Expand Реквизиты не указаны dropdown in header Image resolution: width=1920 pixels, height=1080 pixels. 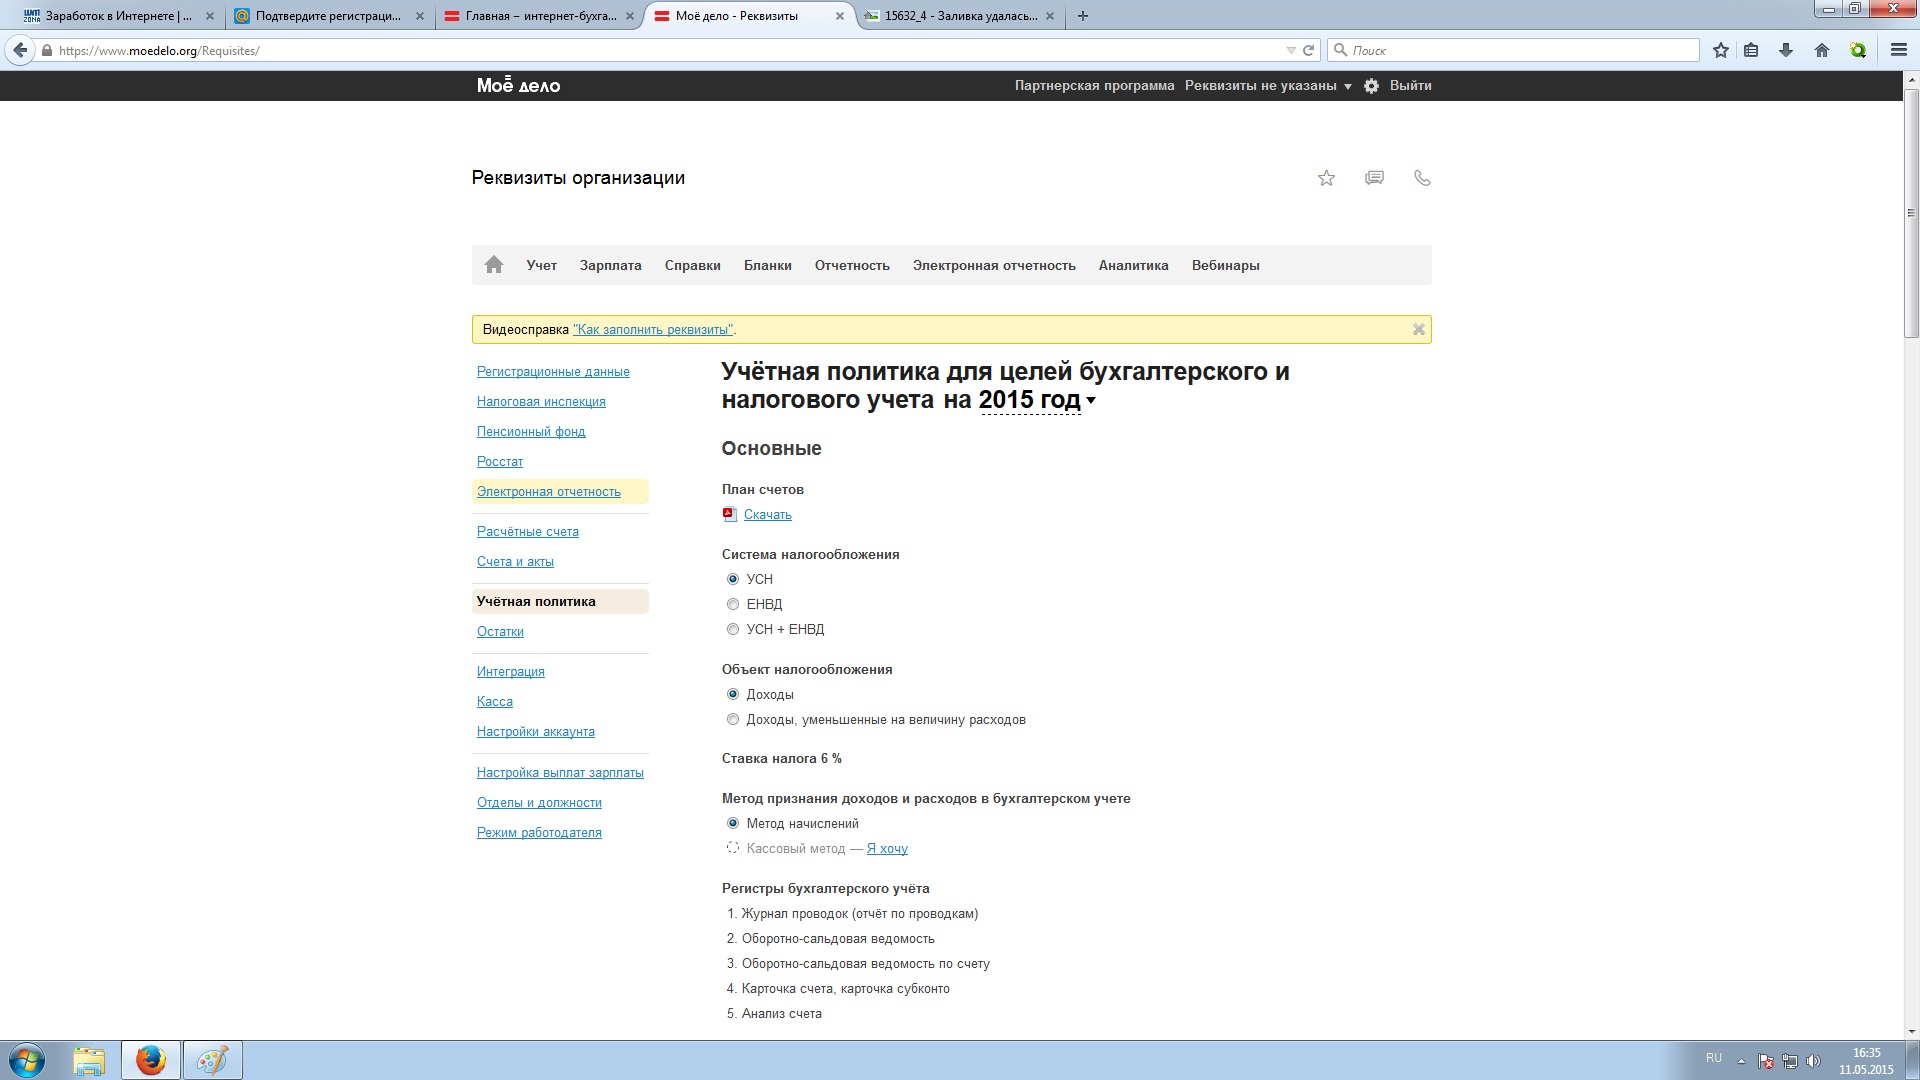pos(1267,86)
